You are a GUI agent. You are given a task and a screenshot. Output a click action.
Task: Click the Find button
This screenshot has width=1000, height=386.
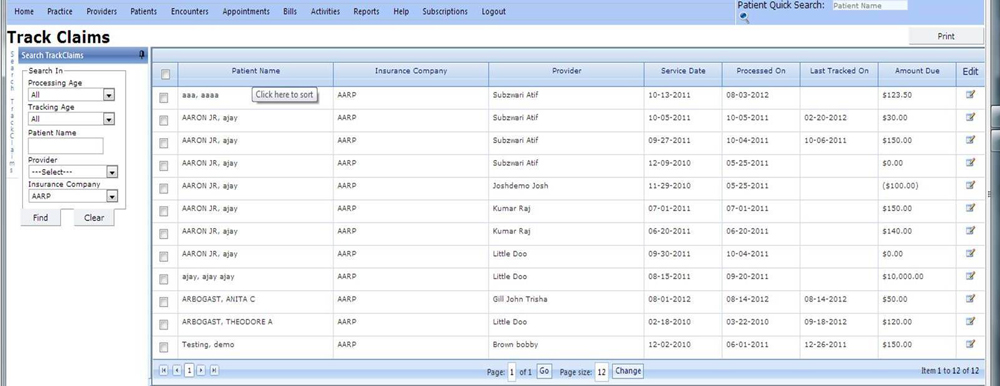(41, 218)
